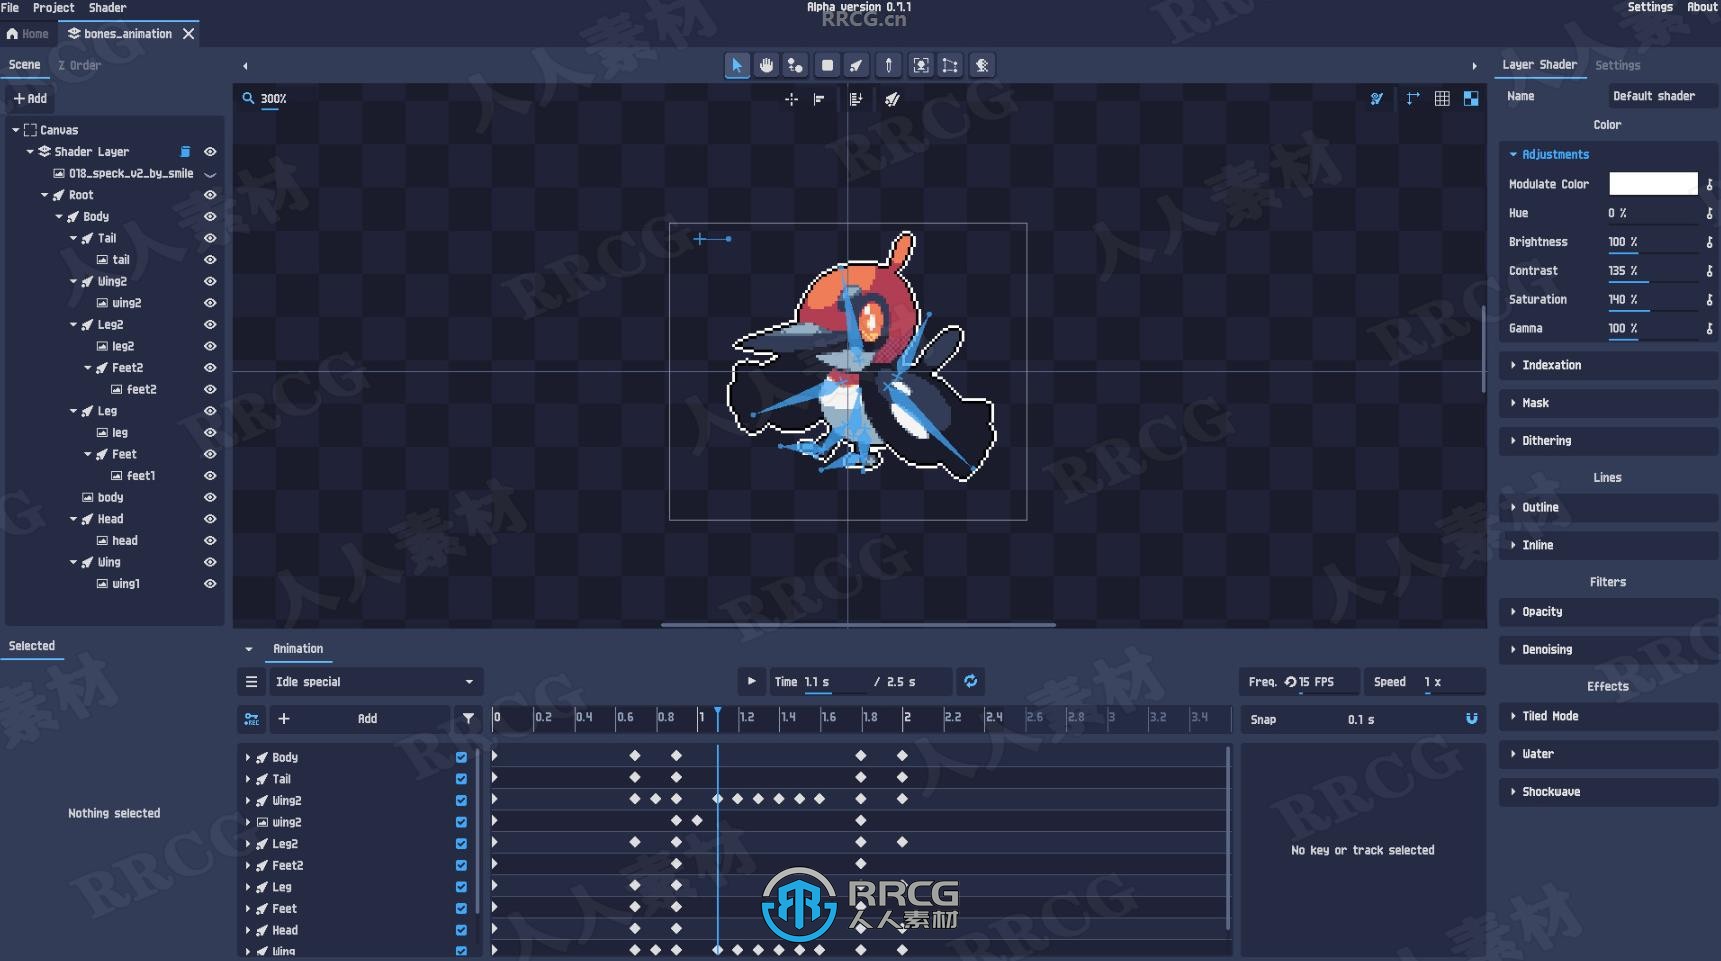Screen dimensions: 1721x961
Task: Click the Shader Layer blue document icon
Action: coord(185,152)
